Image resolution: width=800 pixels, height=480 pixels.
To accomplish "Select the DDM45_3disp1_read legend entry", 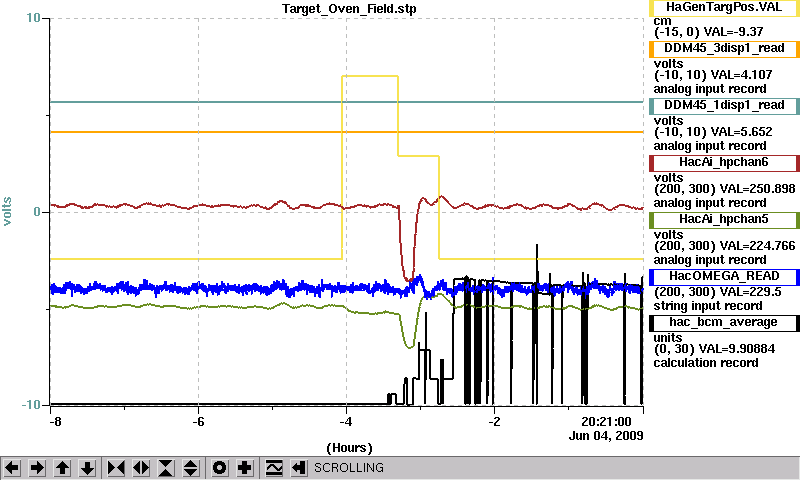I will click(x=724, y=48).
